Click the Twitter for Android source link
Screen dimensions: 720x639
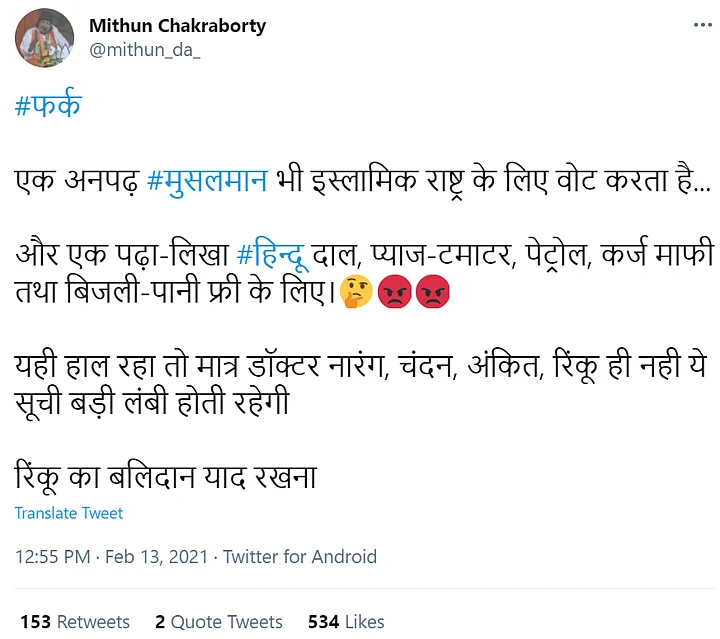click(299, 557)
